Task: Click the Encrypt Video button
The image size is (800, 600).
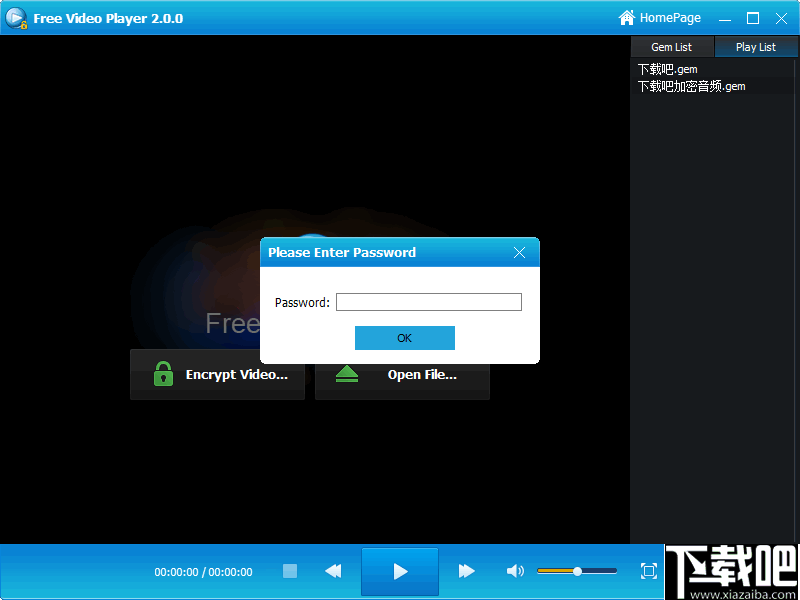Action: coord(217,373)
